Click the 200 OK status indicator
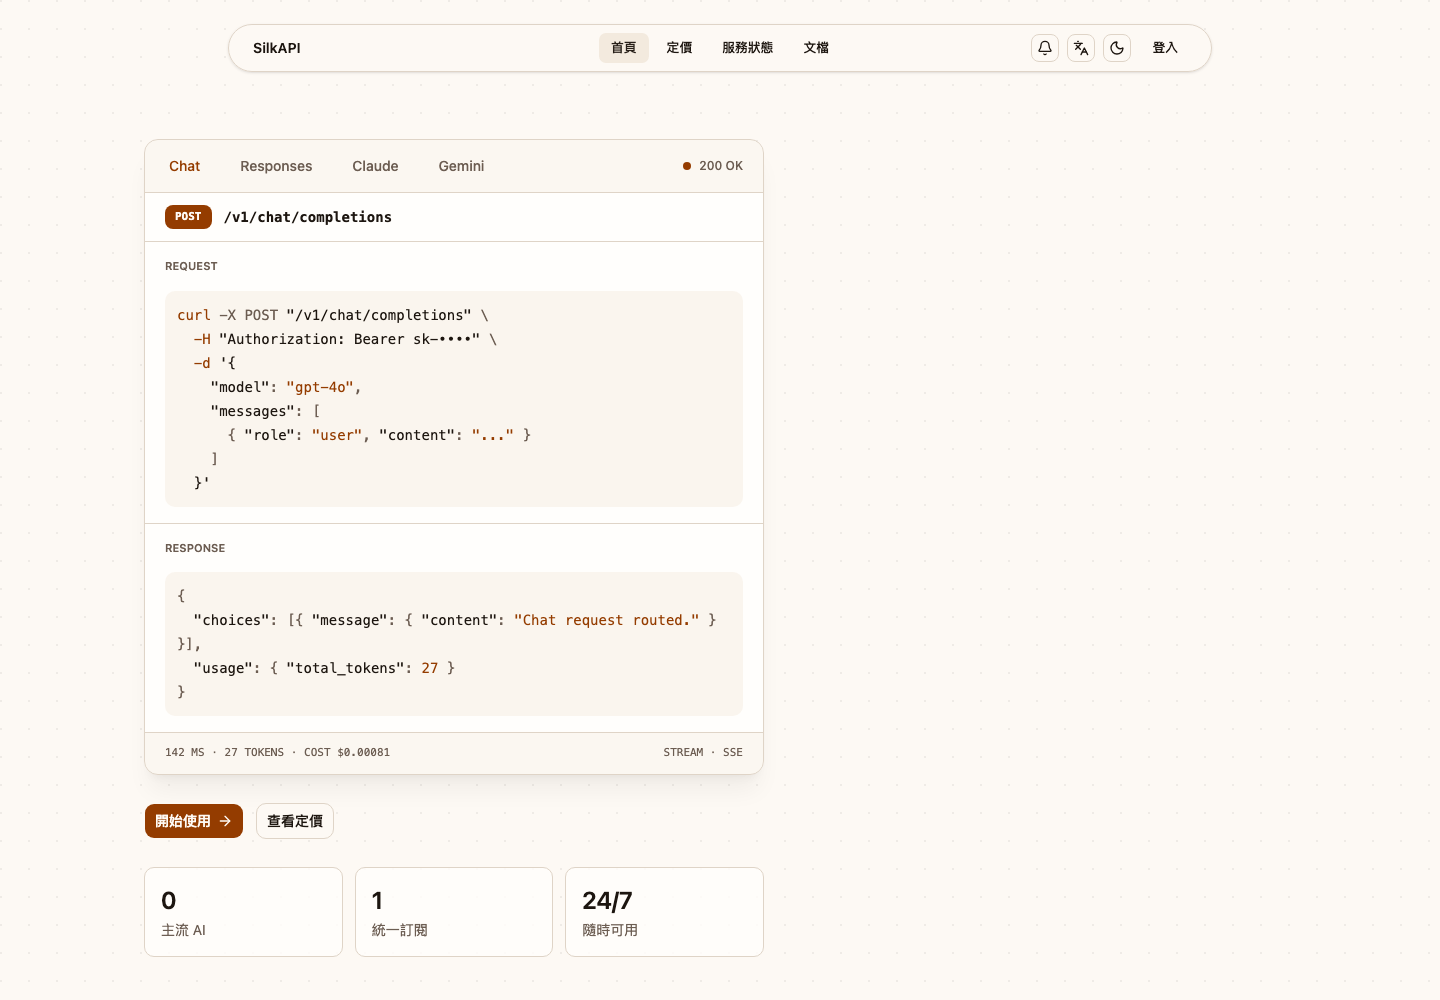Image resolution: width=1440 pixels, height=1000 pixels. (713, 166)
